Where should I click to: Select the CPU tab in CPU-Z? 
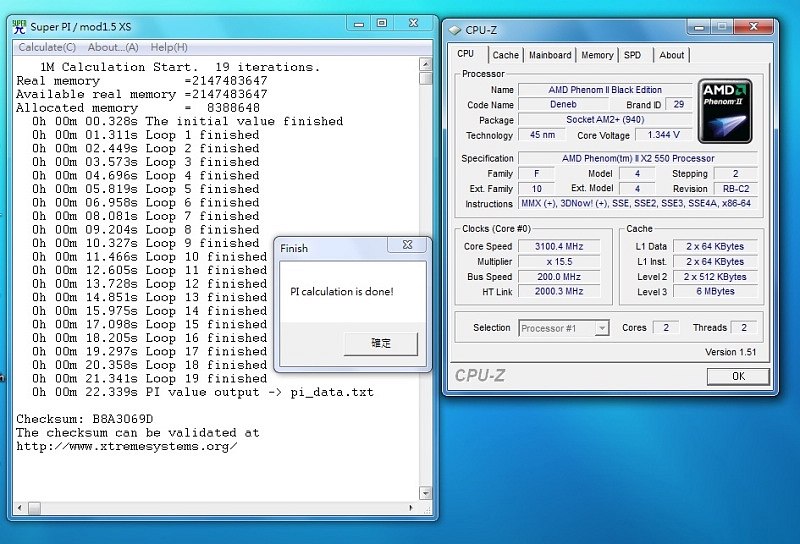point(465,54)
